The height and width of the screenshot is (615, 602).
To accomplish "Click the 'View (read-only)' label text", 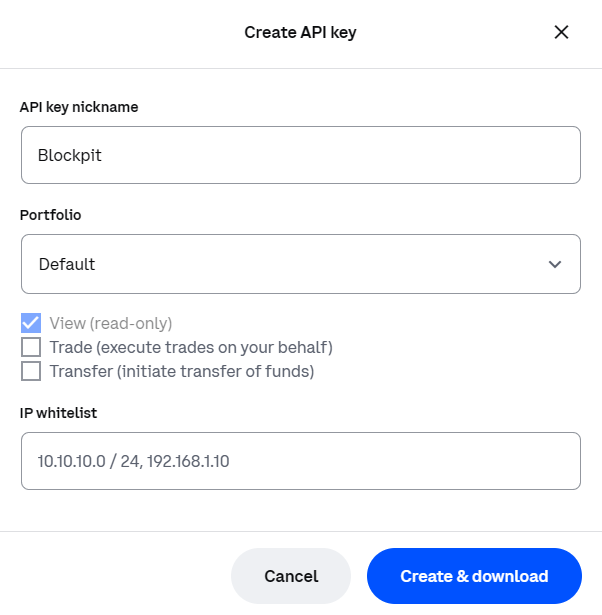I will point(111,324).
